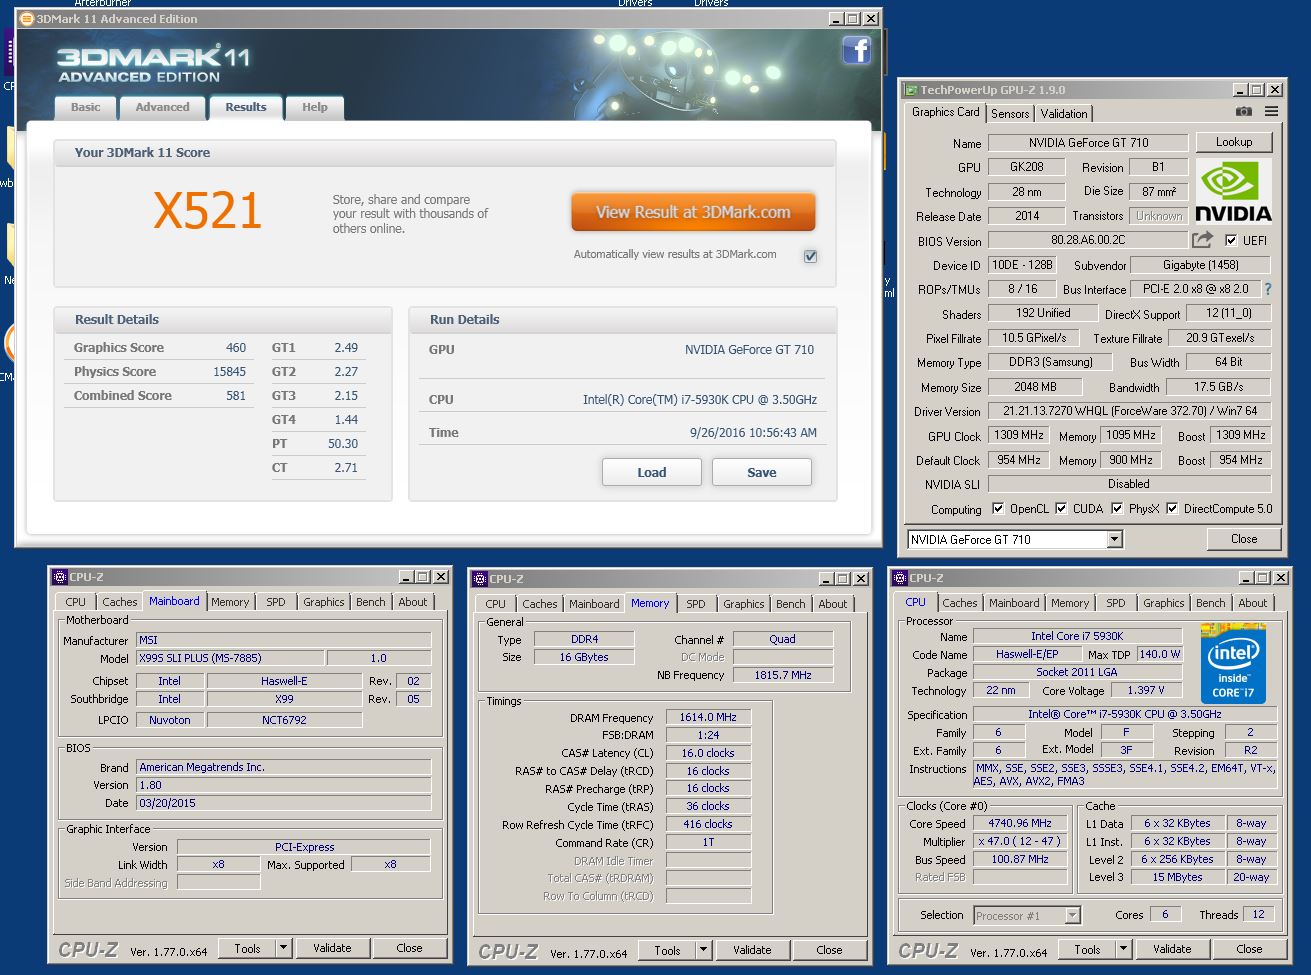This screenshot has width=1311, height=975.
Task: Switch to the Advanced tab in 3DMark
Action: (x=162, y=108)
